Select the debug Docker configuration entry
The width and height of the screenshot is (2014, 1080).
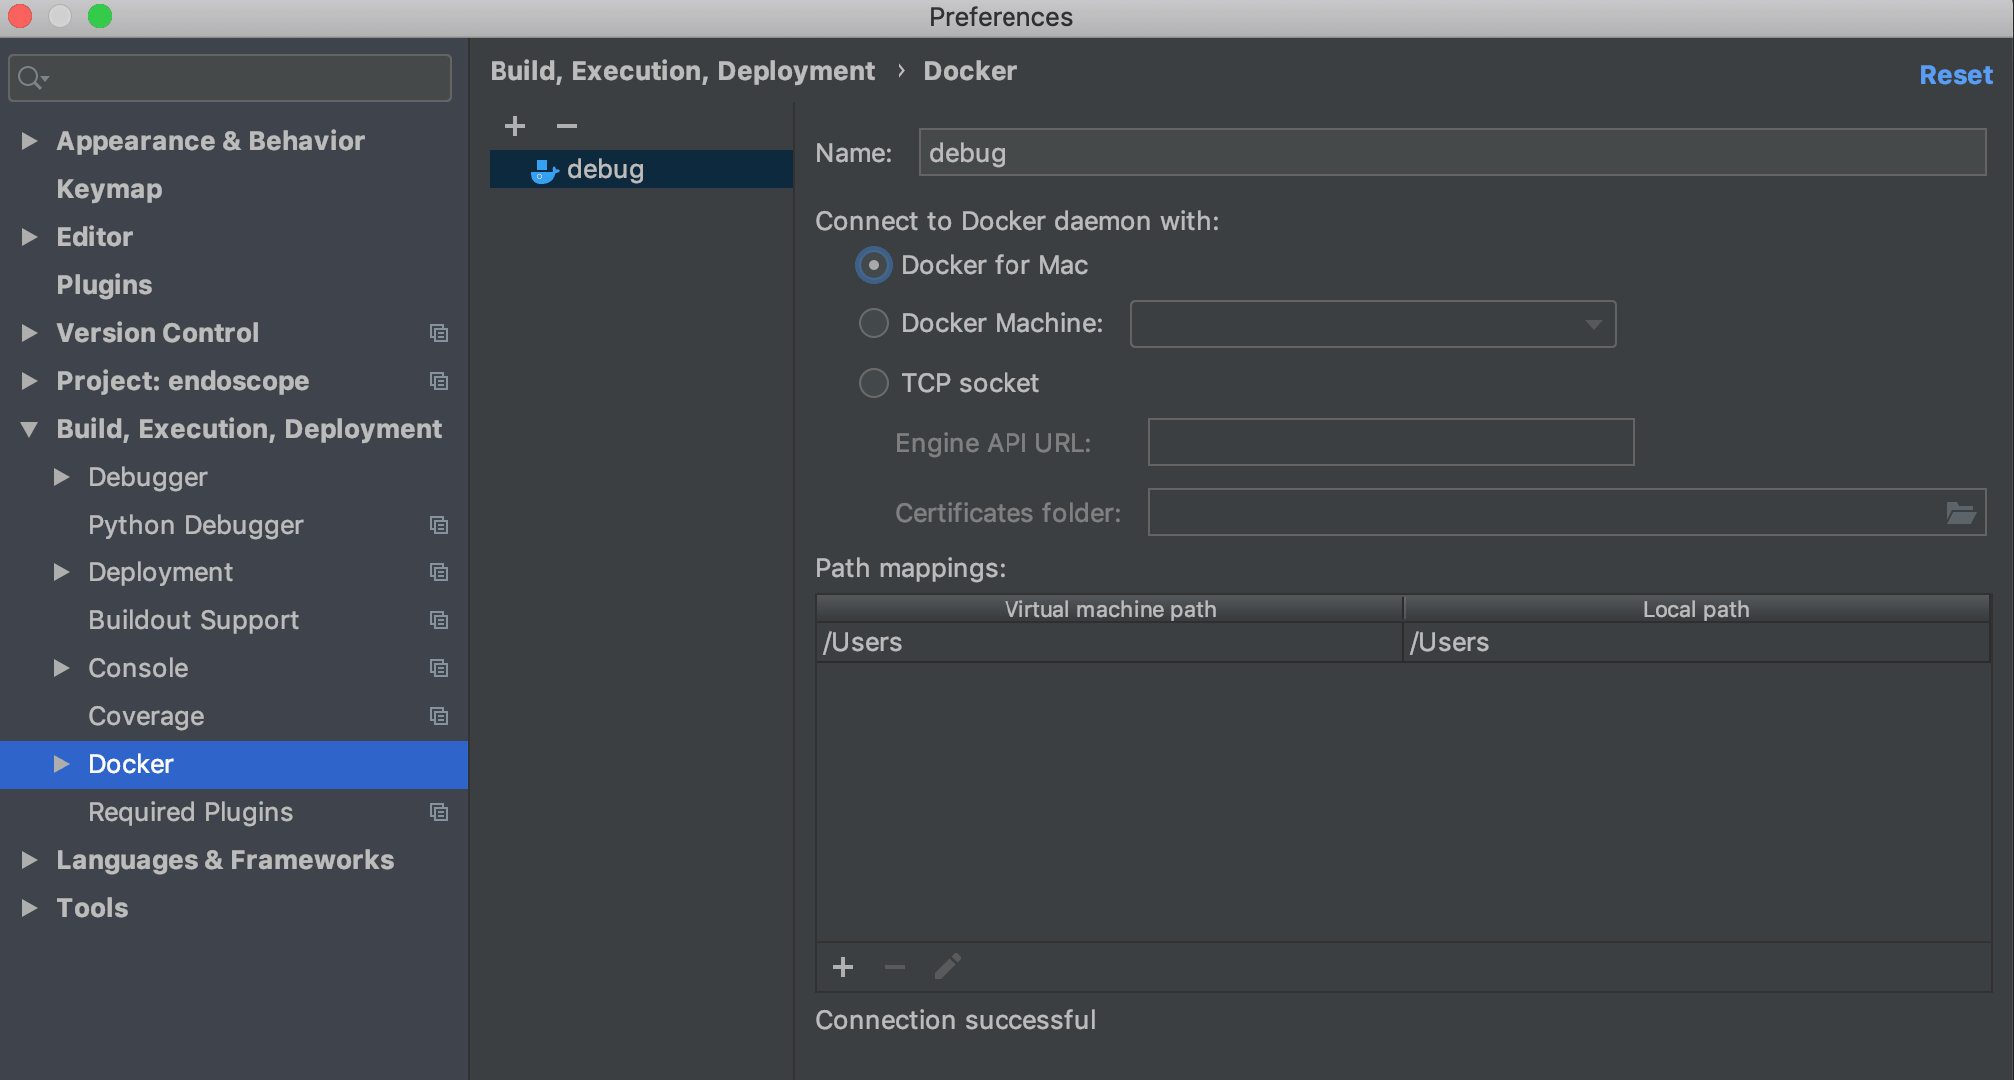point(605,169)
